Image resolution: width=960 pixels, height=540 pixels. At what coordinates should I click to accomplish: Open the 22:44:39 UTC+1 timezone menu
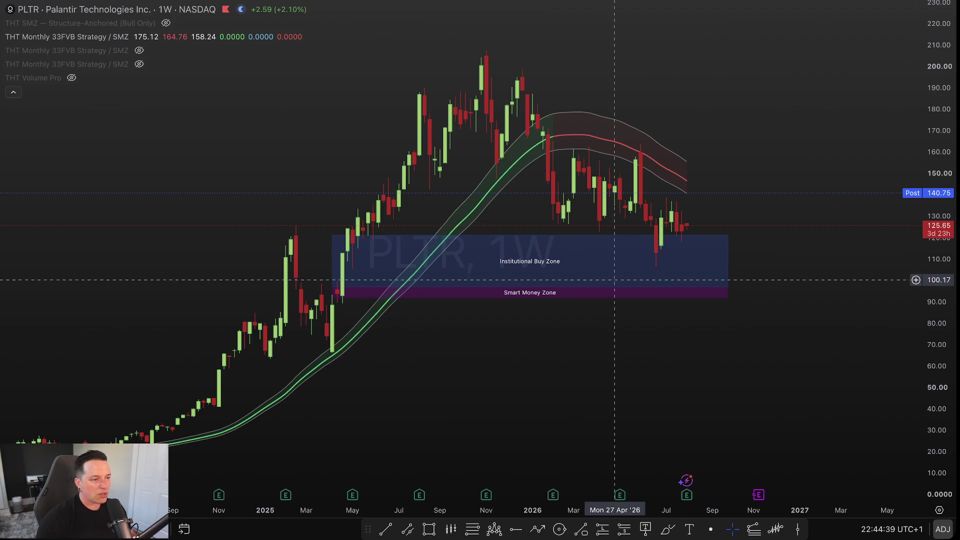[891, 529]
